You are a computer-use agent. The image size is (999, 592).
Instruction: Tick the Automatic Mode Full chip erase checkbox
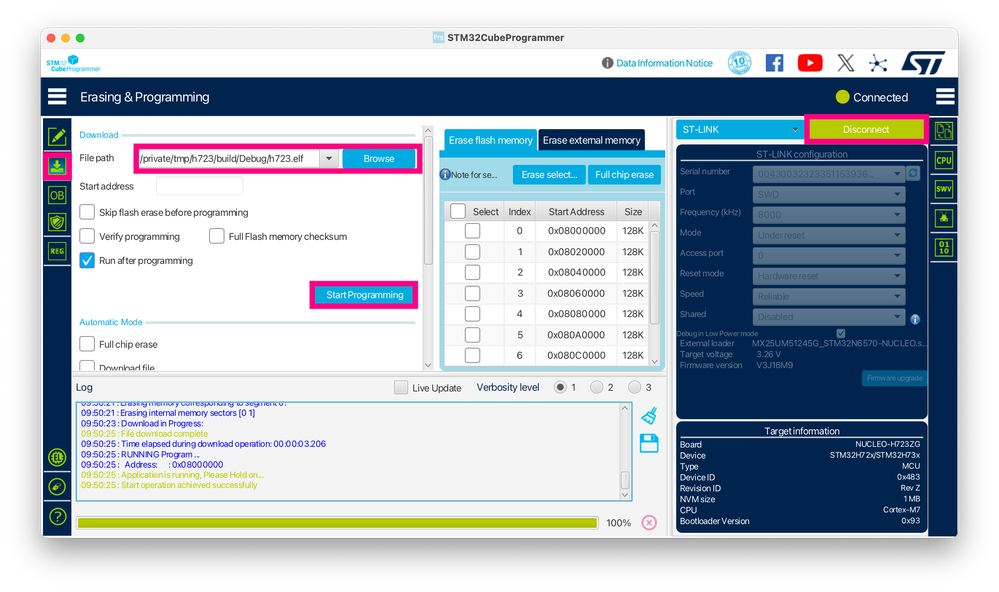point(87,344)
